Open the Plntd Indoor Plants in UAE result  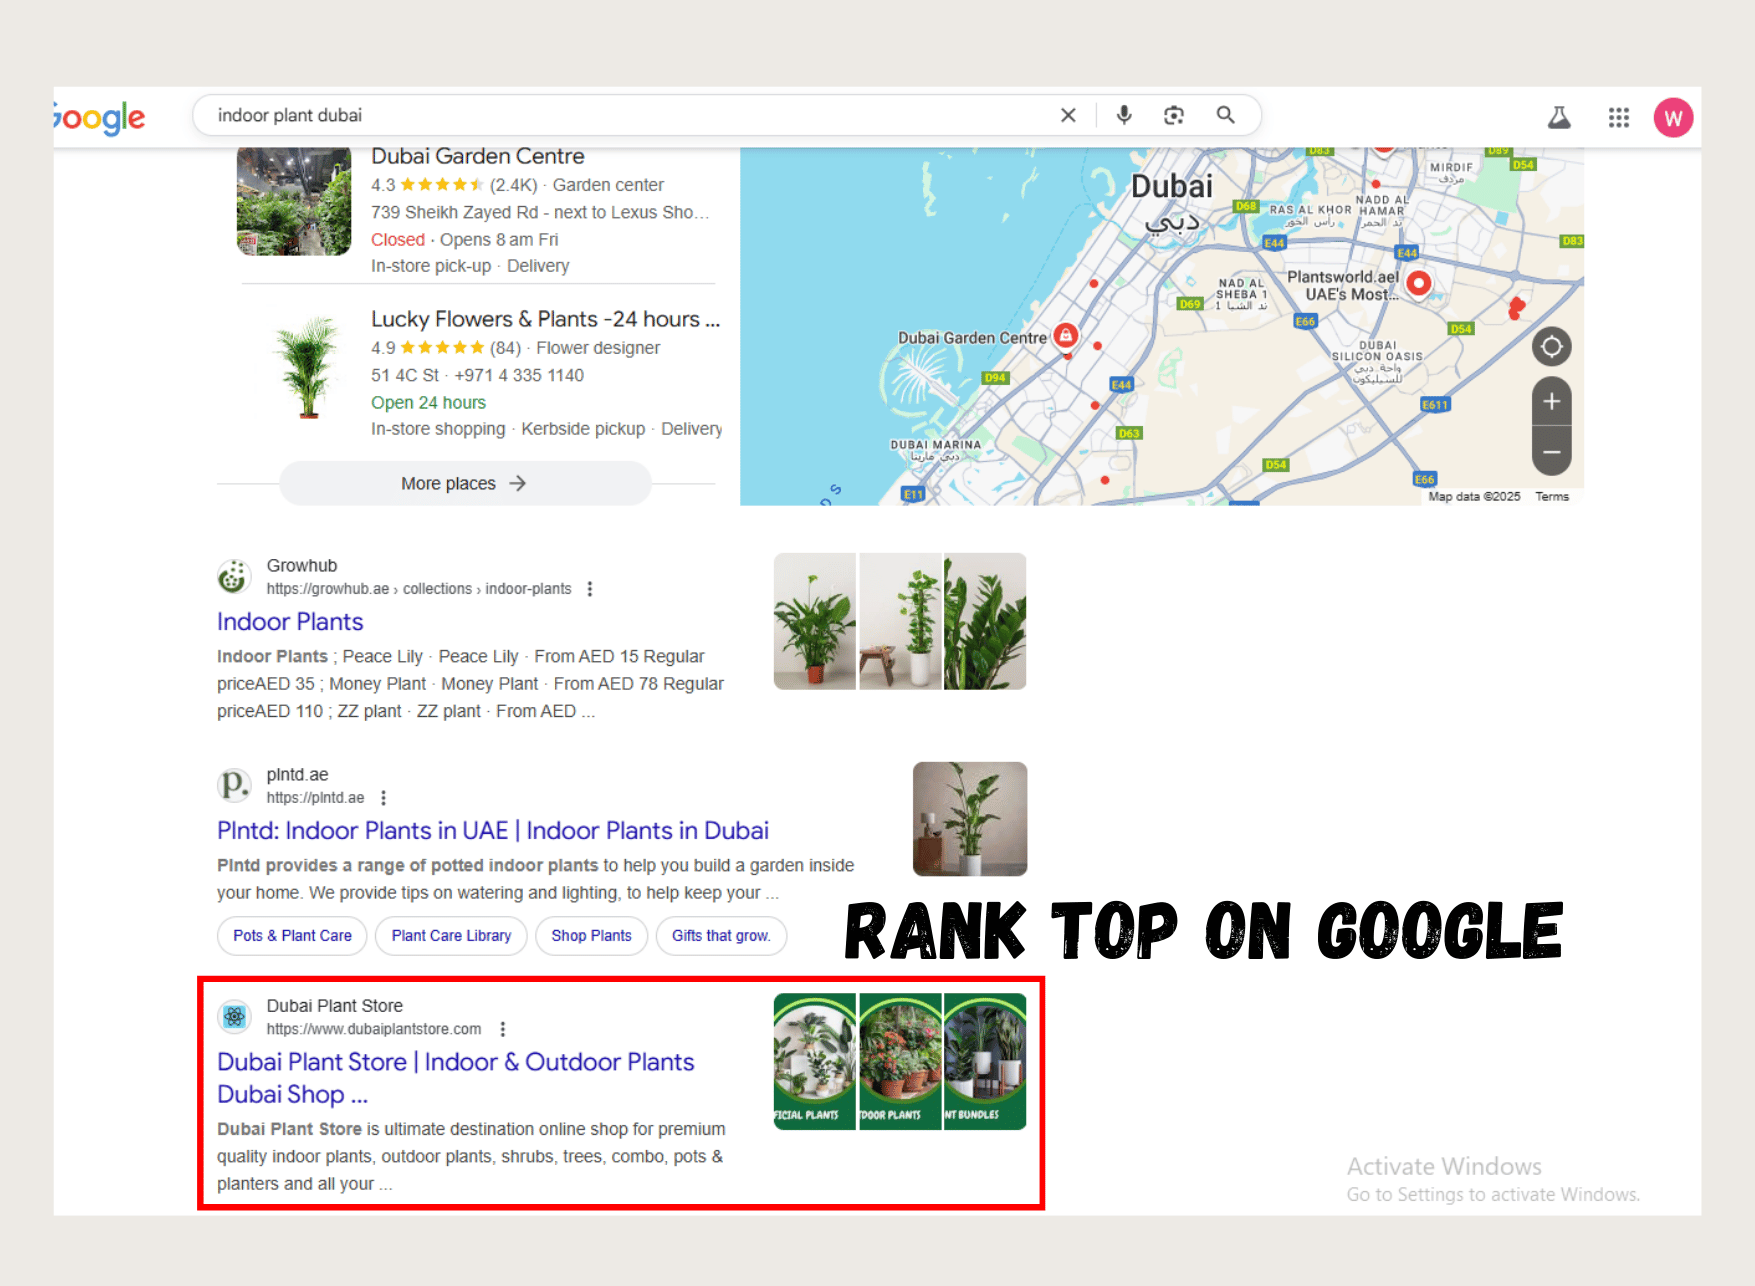(493, 830)
